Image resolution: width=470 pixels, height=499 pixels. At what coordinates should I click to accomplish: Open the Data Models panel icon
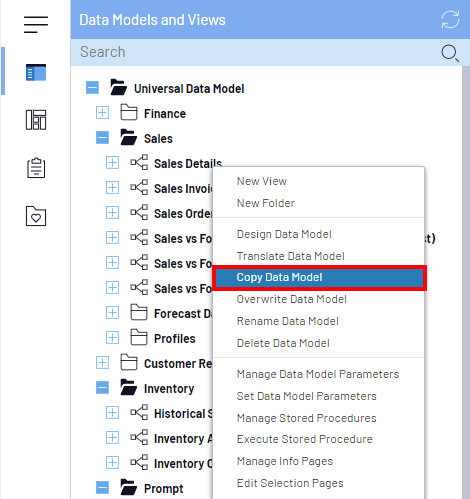pyautogui.click(x=36, y=73)
